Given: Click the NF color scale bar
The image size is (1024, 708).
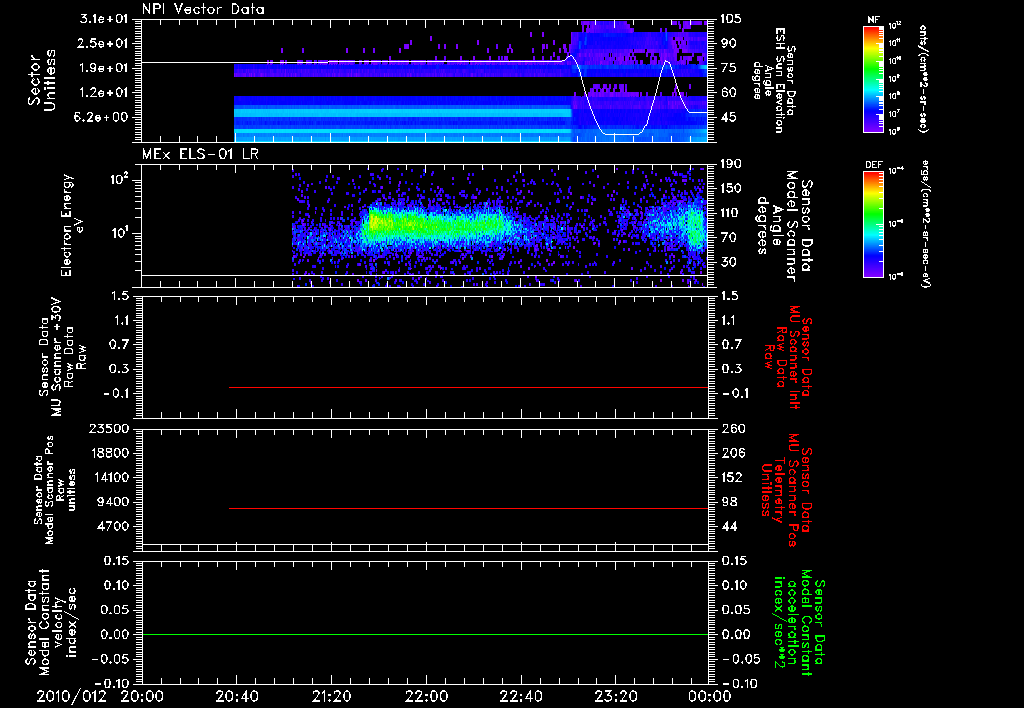Looking at the screenshot, I should click(874, 78).
